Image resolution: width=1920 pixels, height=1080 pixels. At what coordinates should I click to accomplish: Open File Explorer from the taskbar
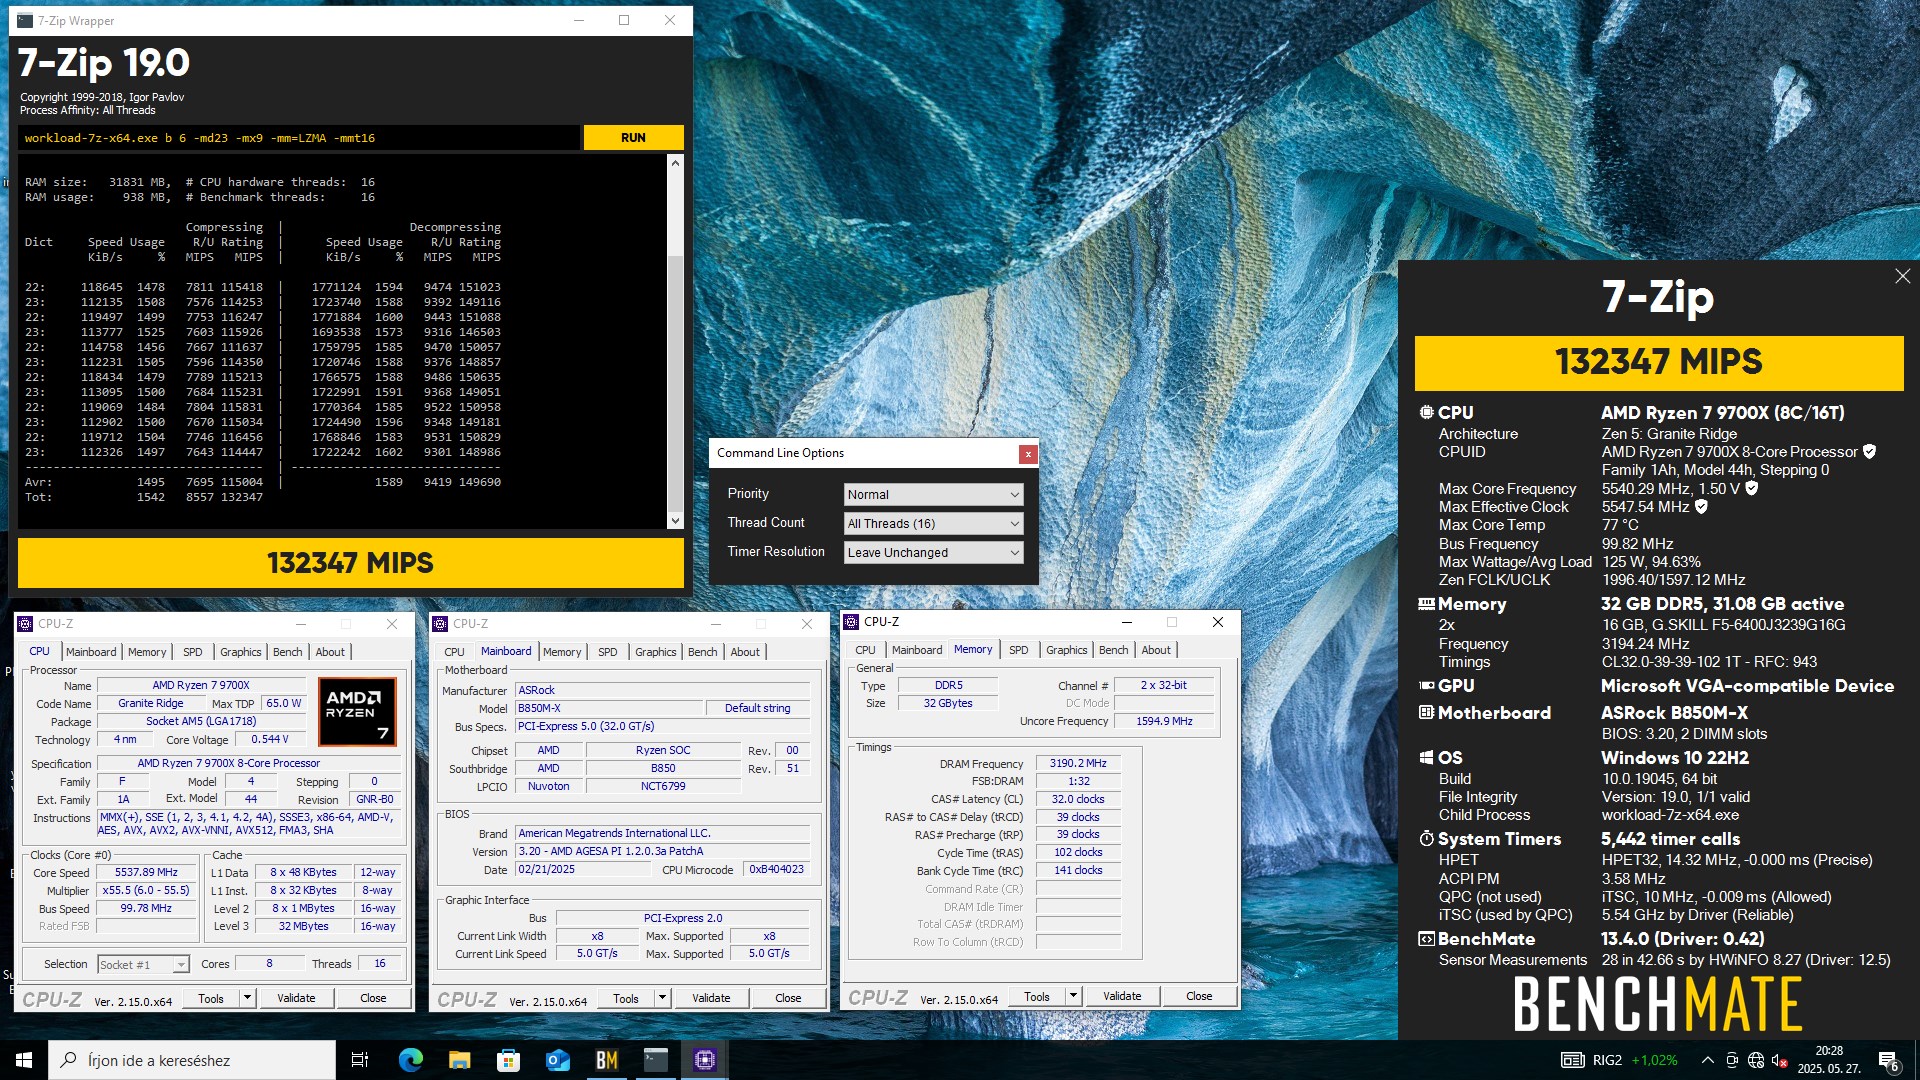[459, 1060]
